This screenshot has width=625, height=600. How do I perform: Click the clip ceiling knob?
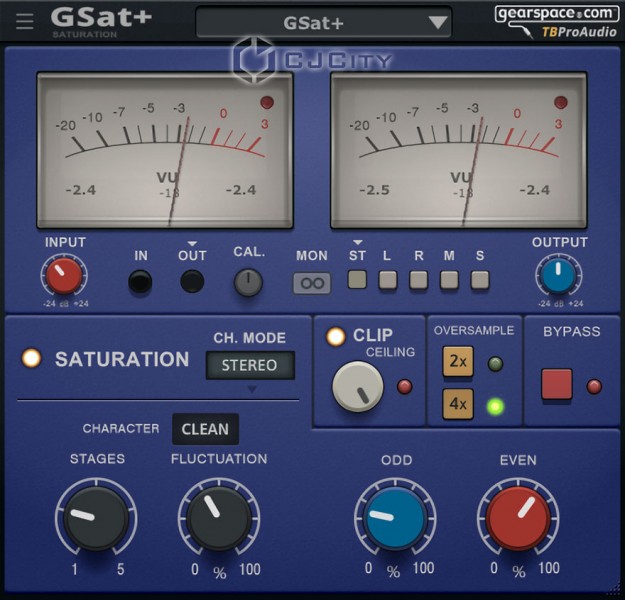(x=357, y=387)
